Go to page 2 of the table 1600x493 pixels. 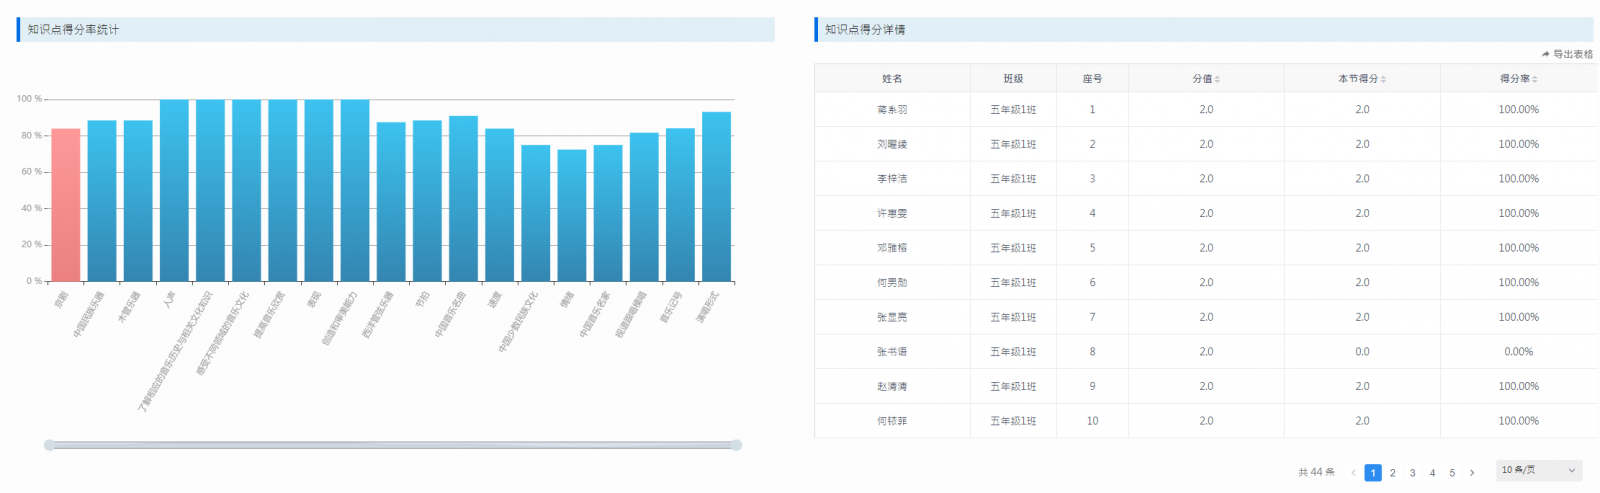pos(1392,473)
